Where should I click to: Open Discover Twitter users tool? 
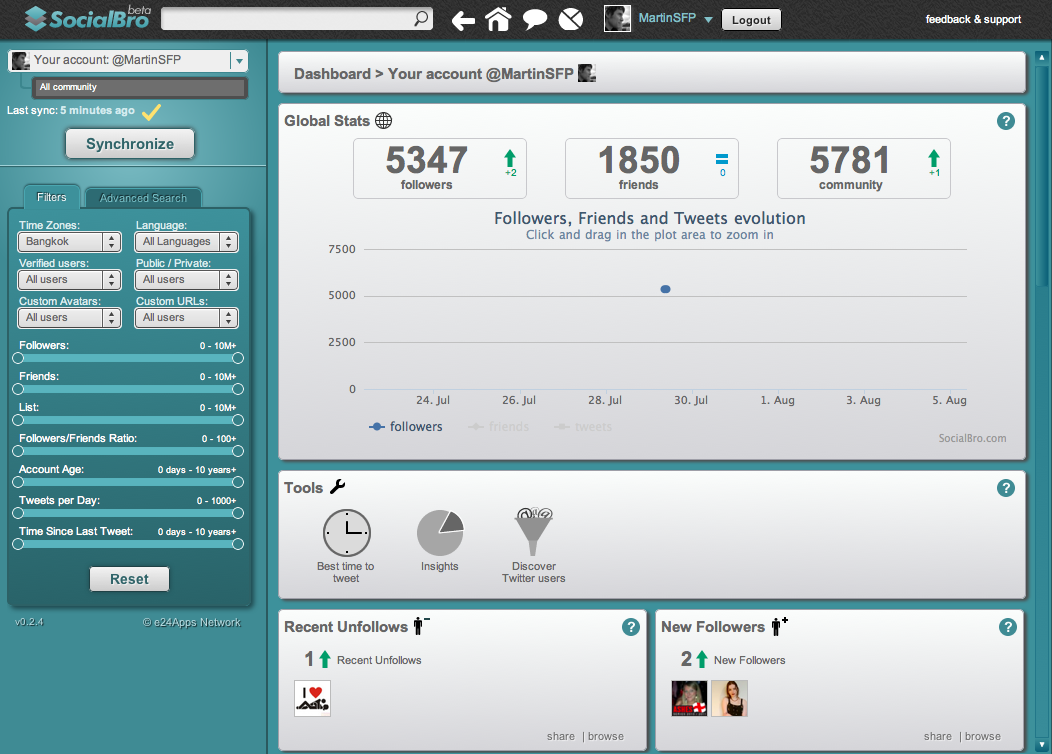tap(534, 545)
